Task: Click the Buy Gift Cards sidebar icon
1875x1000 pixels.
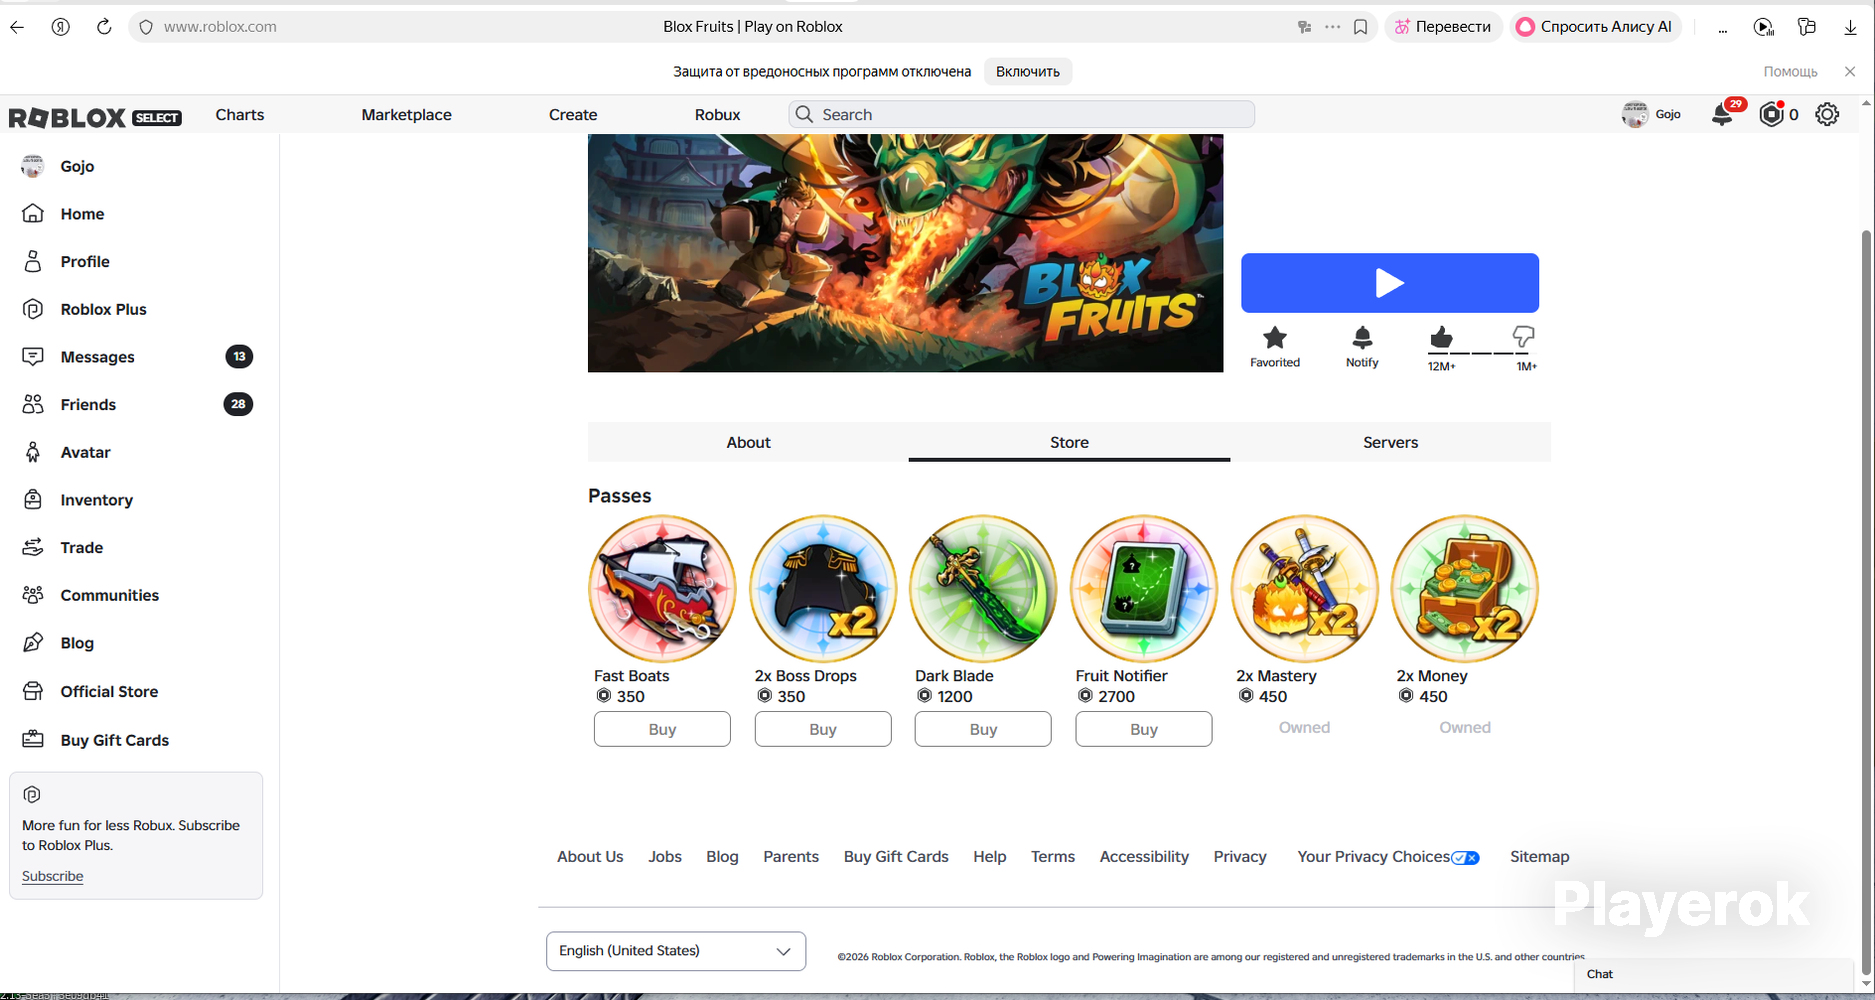Action: pos(33,739)
